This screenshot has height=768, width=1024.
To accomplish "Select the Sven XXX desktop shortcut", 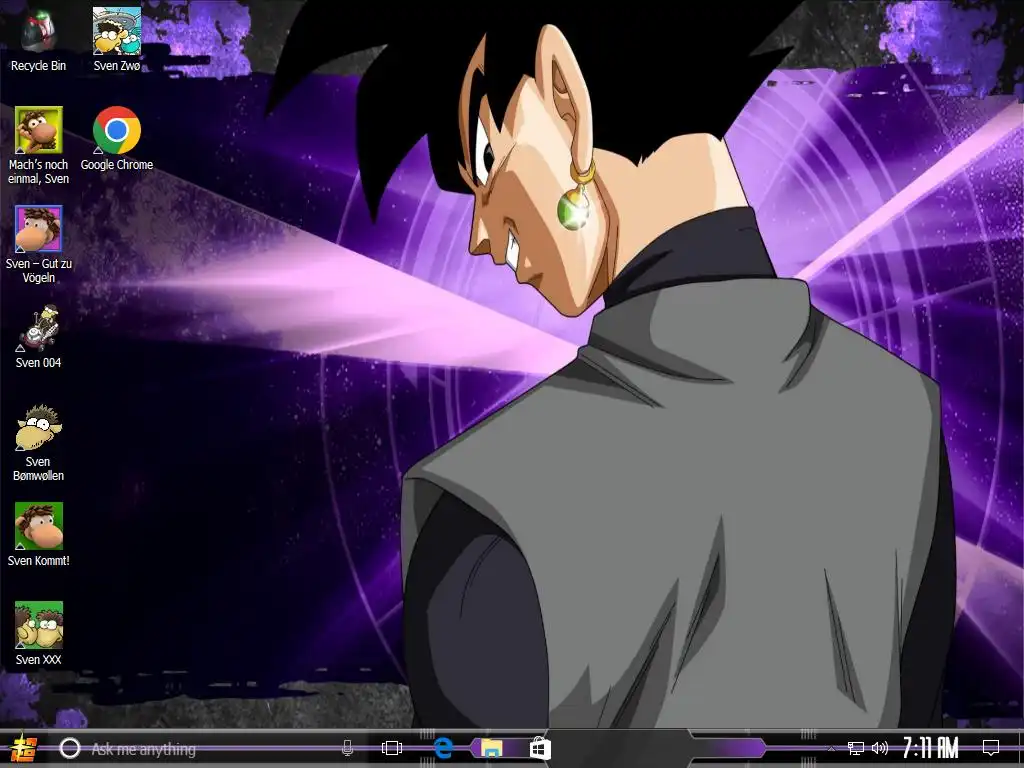I will tap(39, 633).
